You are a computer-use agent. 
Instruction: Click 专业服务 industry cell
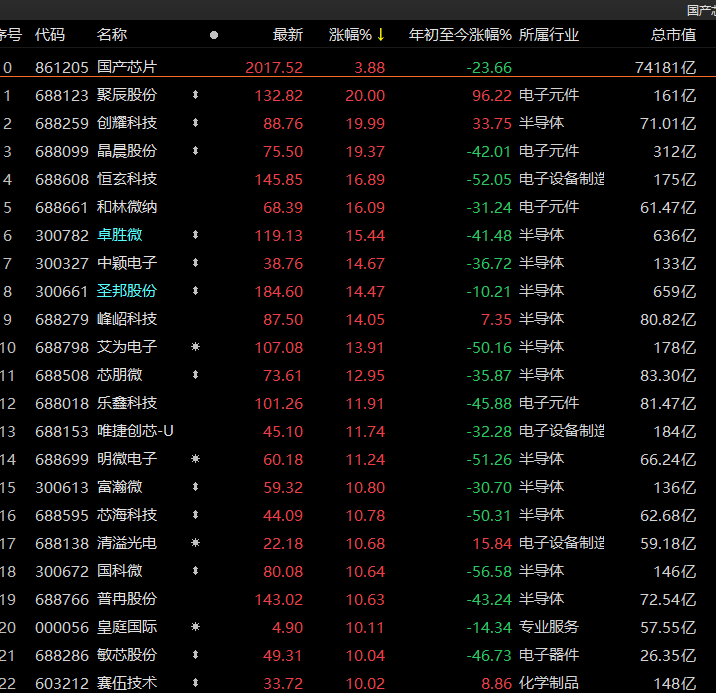pos(549,627)
